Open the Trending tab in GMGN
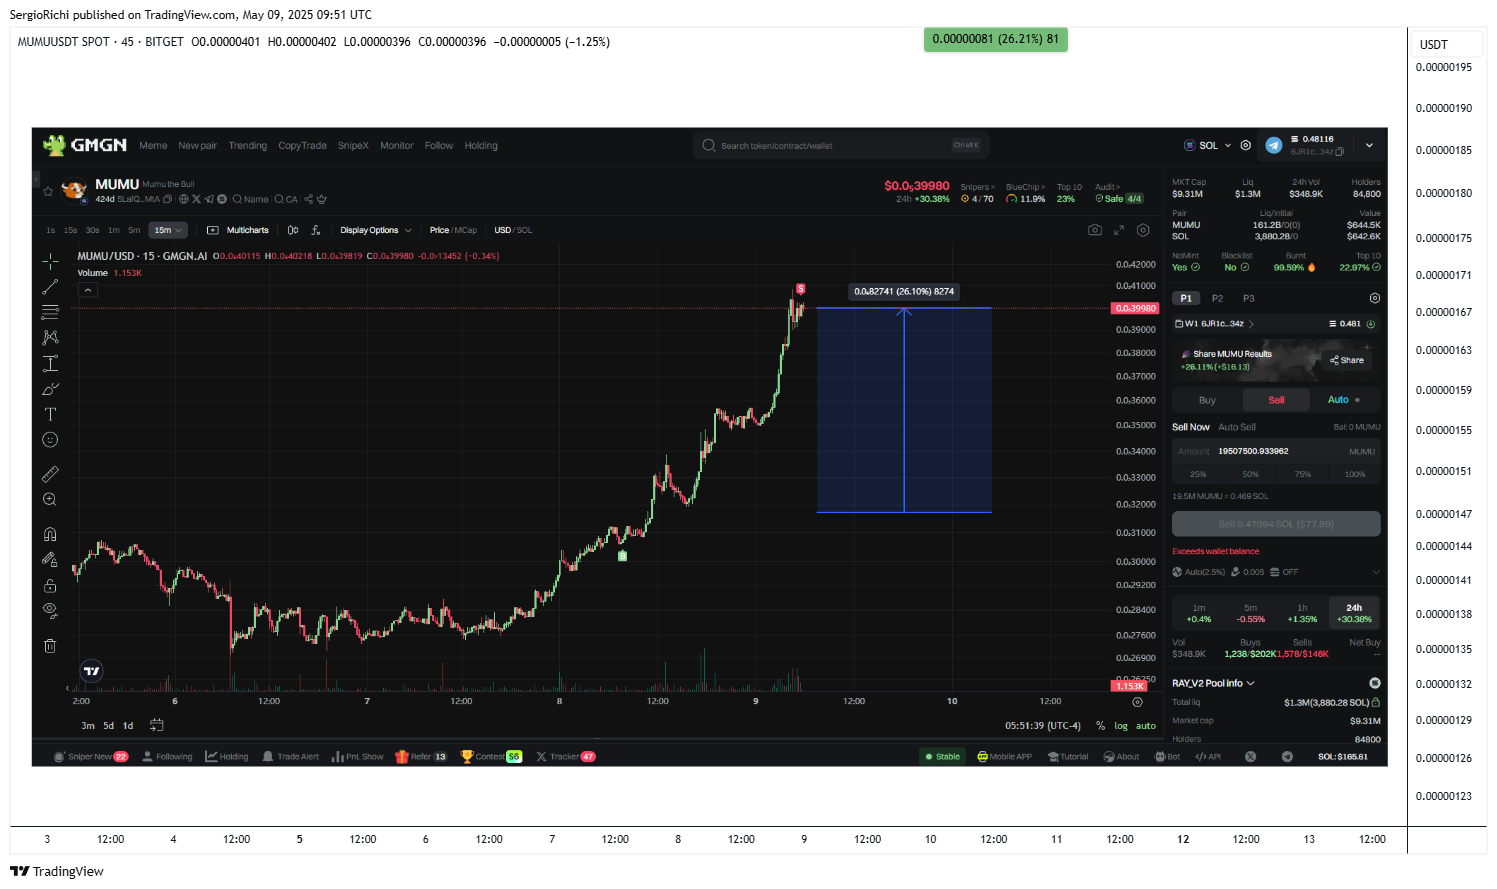Image resolution: width=1497 pixels, height=889 pixels. click(x=248, y=146)
